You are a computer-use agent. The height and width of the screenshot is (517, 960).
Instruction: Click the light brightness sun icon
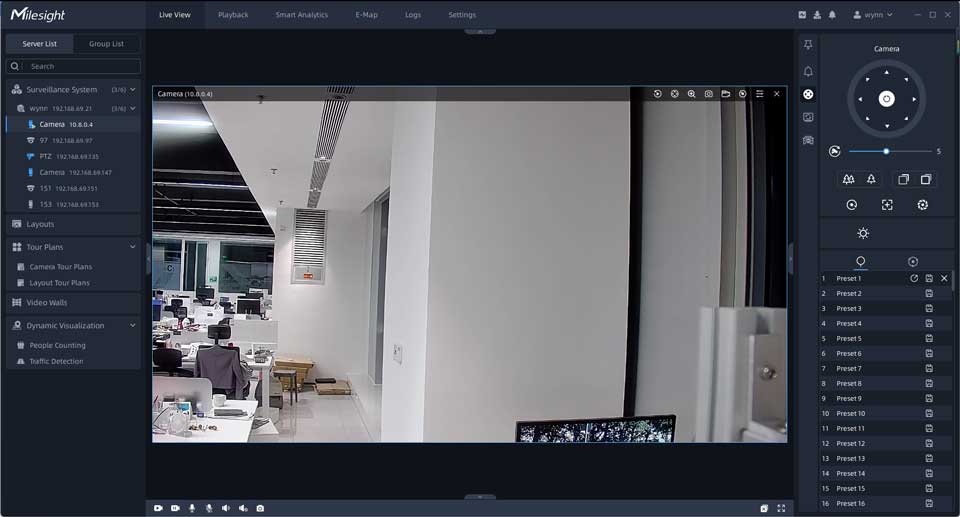point(863,233)
